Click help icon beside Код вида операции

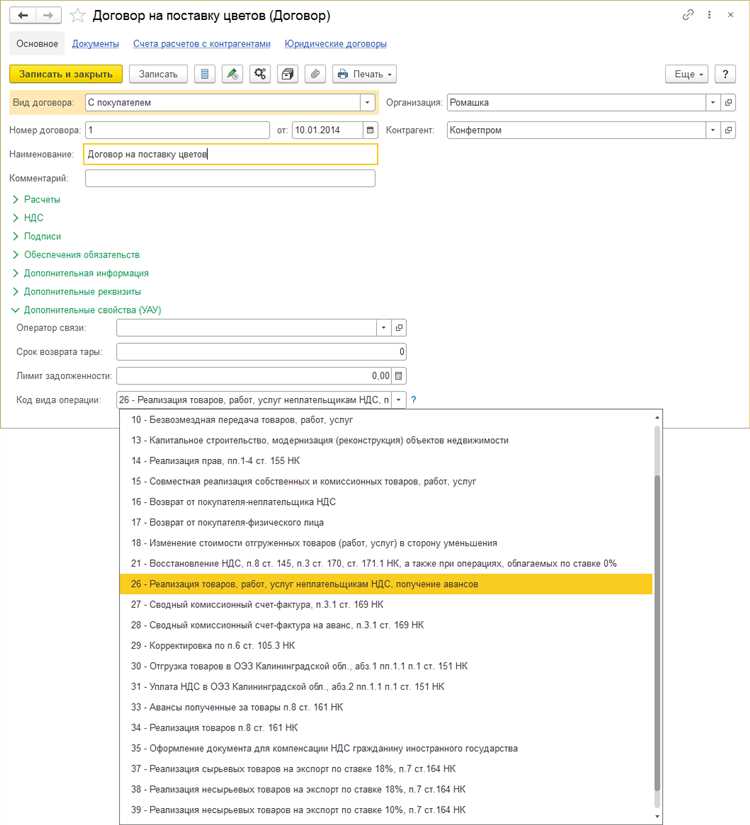point(413,400)
